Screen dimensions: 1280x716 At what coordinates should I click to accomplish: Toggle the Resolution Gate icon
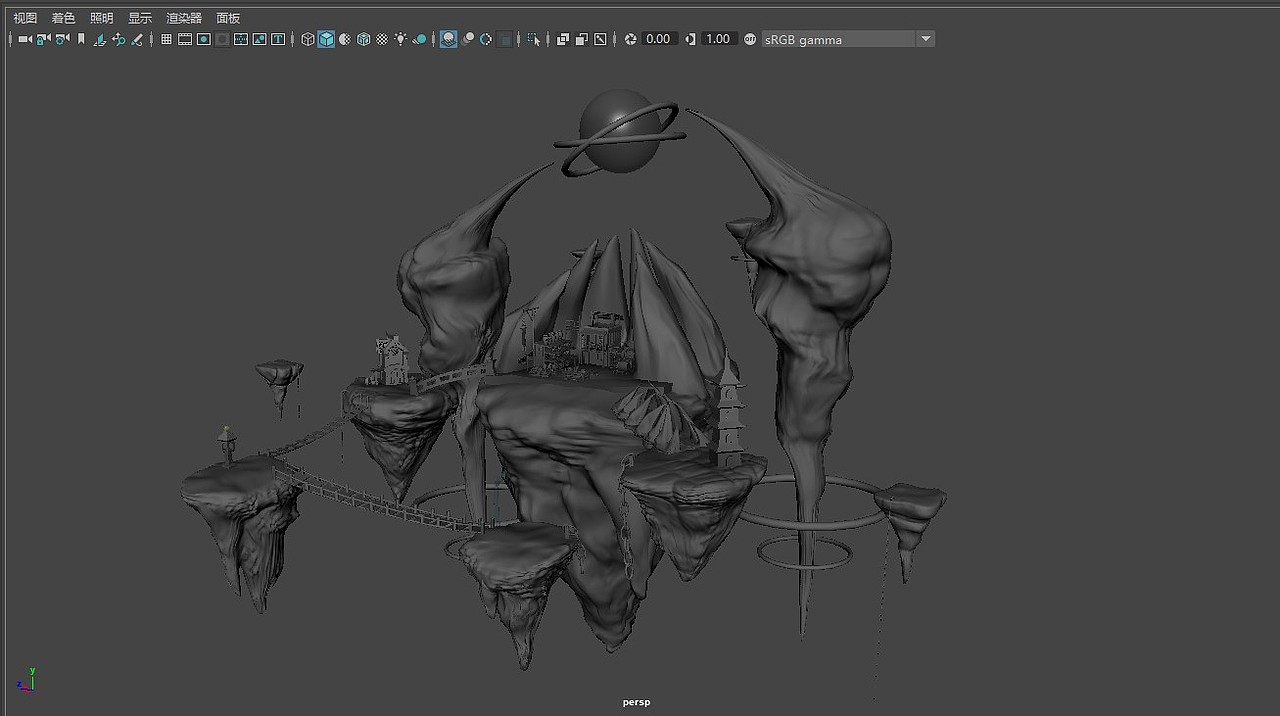click(204, 39)
